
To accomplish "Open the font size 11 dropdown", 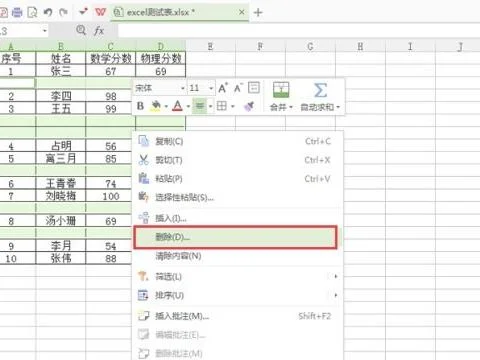I will click(211, 88).
